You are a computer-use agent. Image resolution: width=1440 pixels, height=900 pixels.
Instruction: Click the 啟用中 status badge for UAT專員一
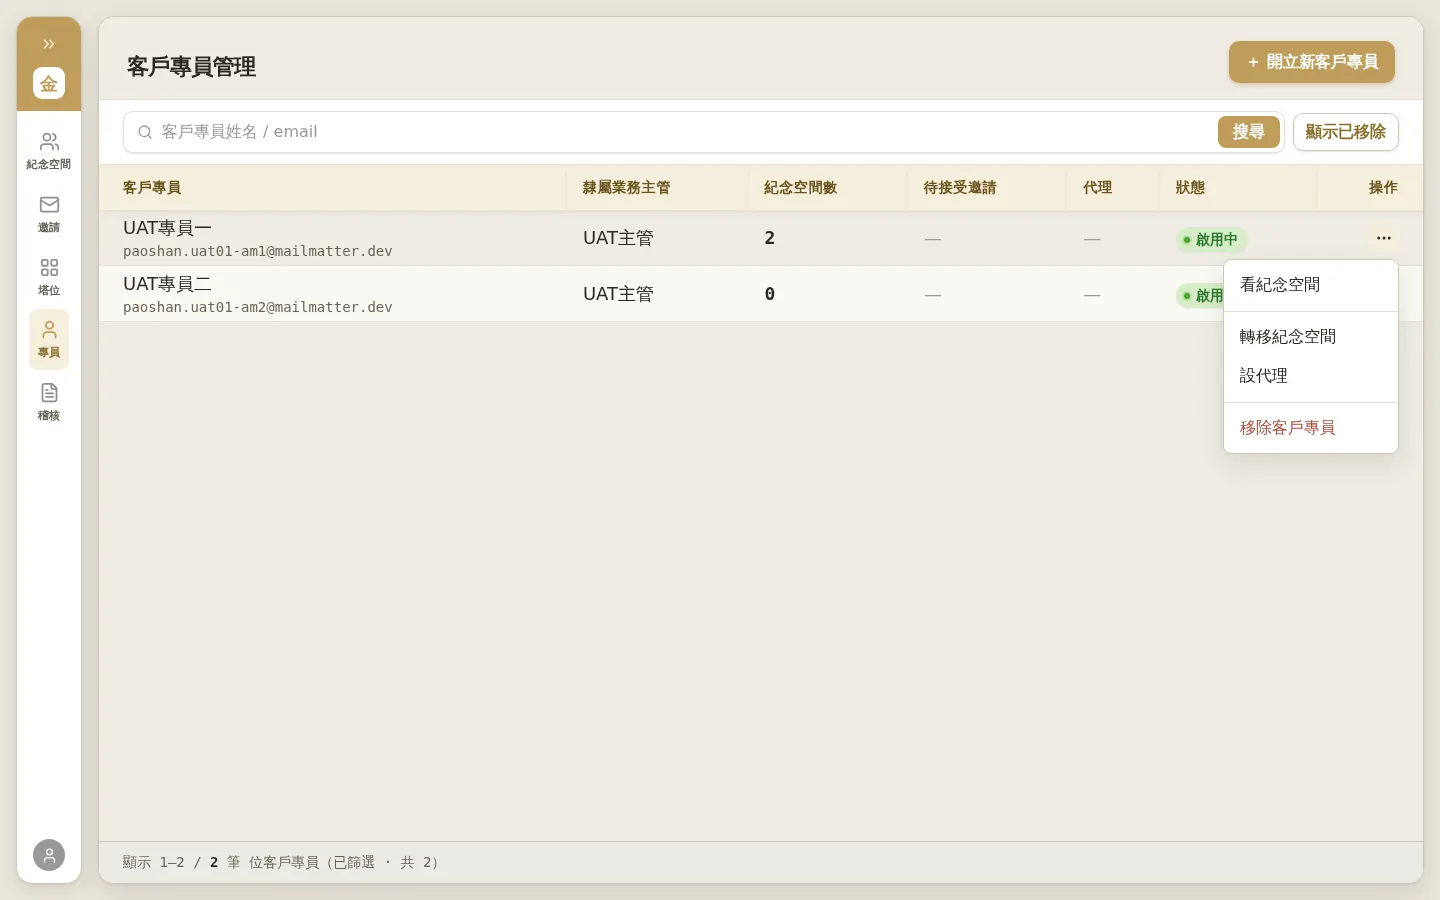1211,239
